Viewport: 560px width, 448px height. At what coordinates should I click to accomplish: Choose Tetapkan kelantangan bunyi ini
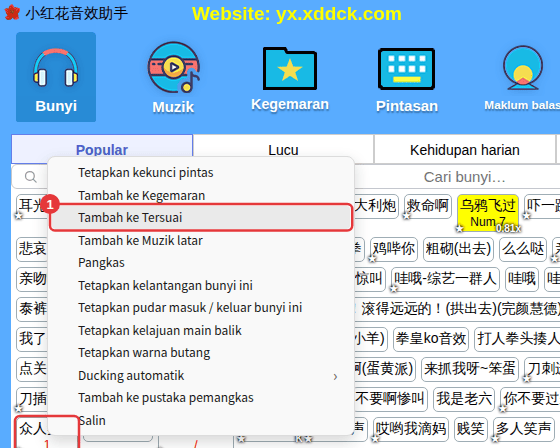coord(201,285)
